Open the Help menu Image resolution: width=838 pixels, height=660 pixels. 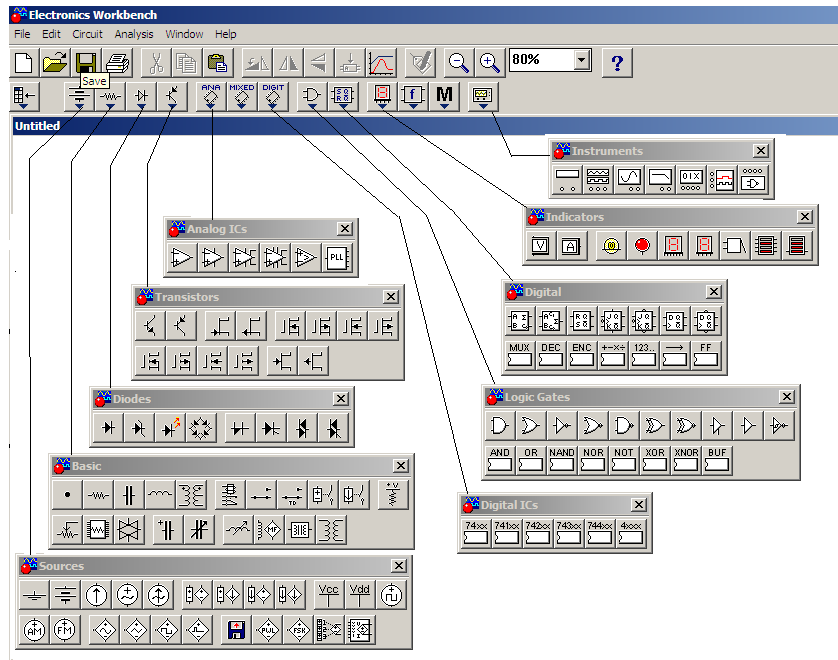click(x=226, y=34)
